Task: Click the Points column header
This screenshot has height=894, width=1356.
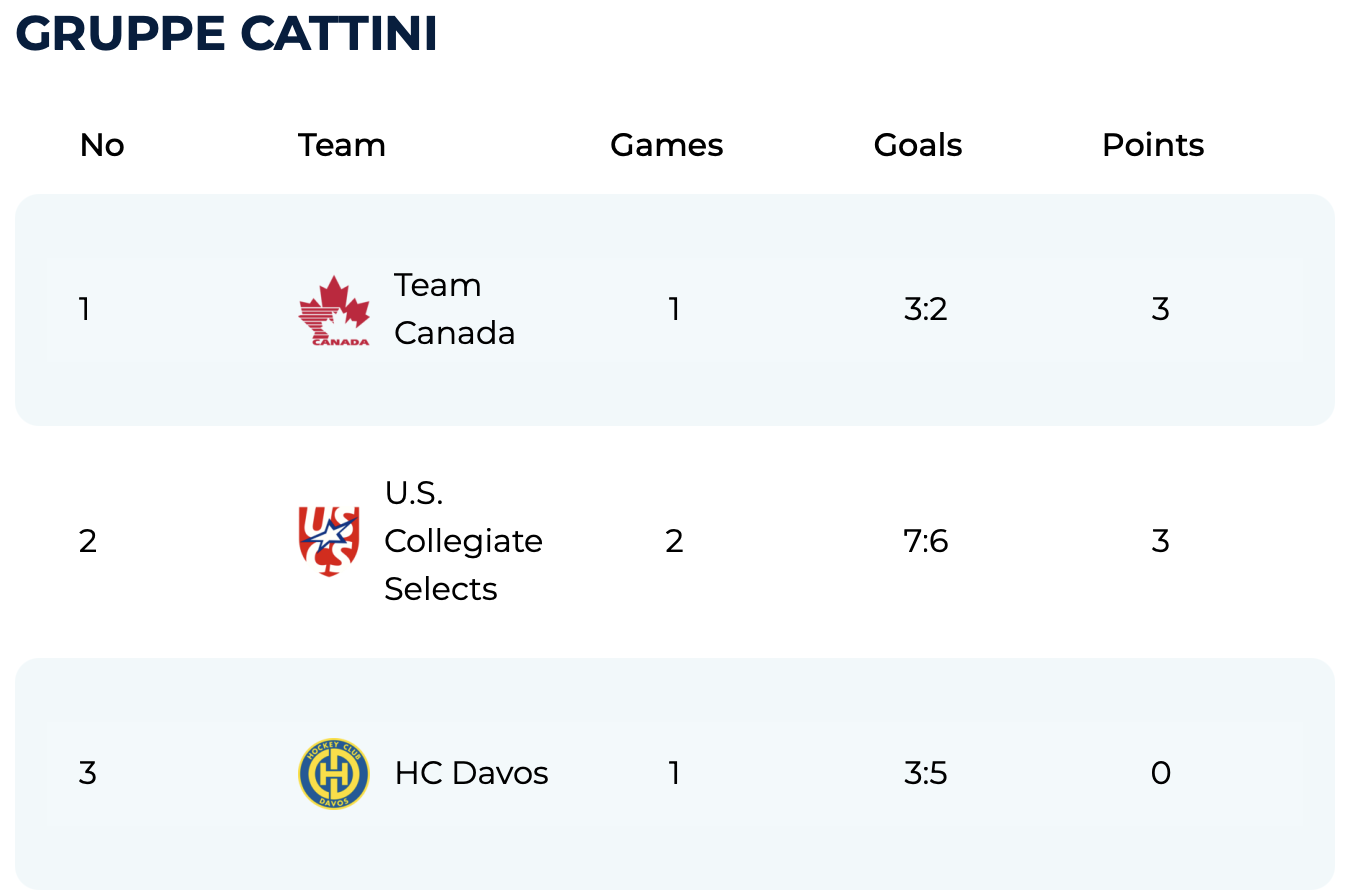Action: (1153, 145)
